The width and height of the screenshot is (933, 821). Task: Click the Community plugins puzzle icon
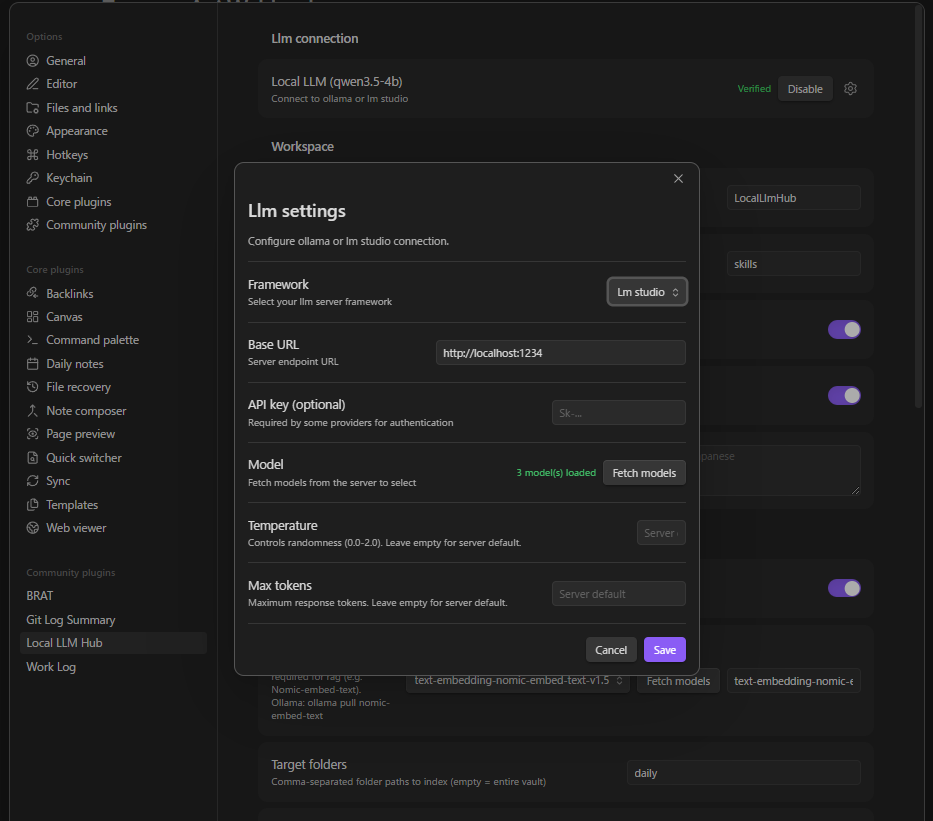(x=33, y=225)
